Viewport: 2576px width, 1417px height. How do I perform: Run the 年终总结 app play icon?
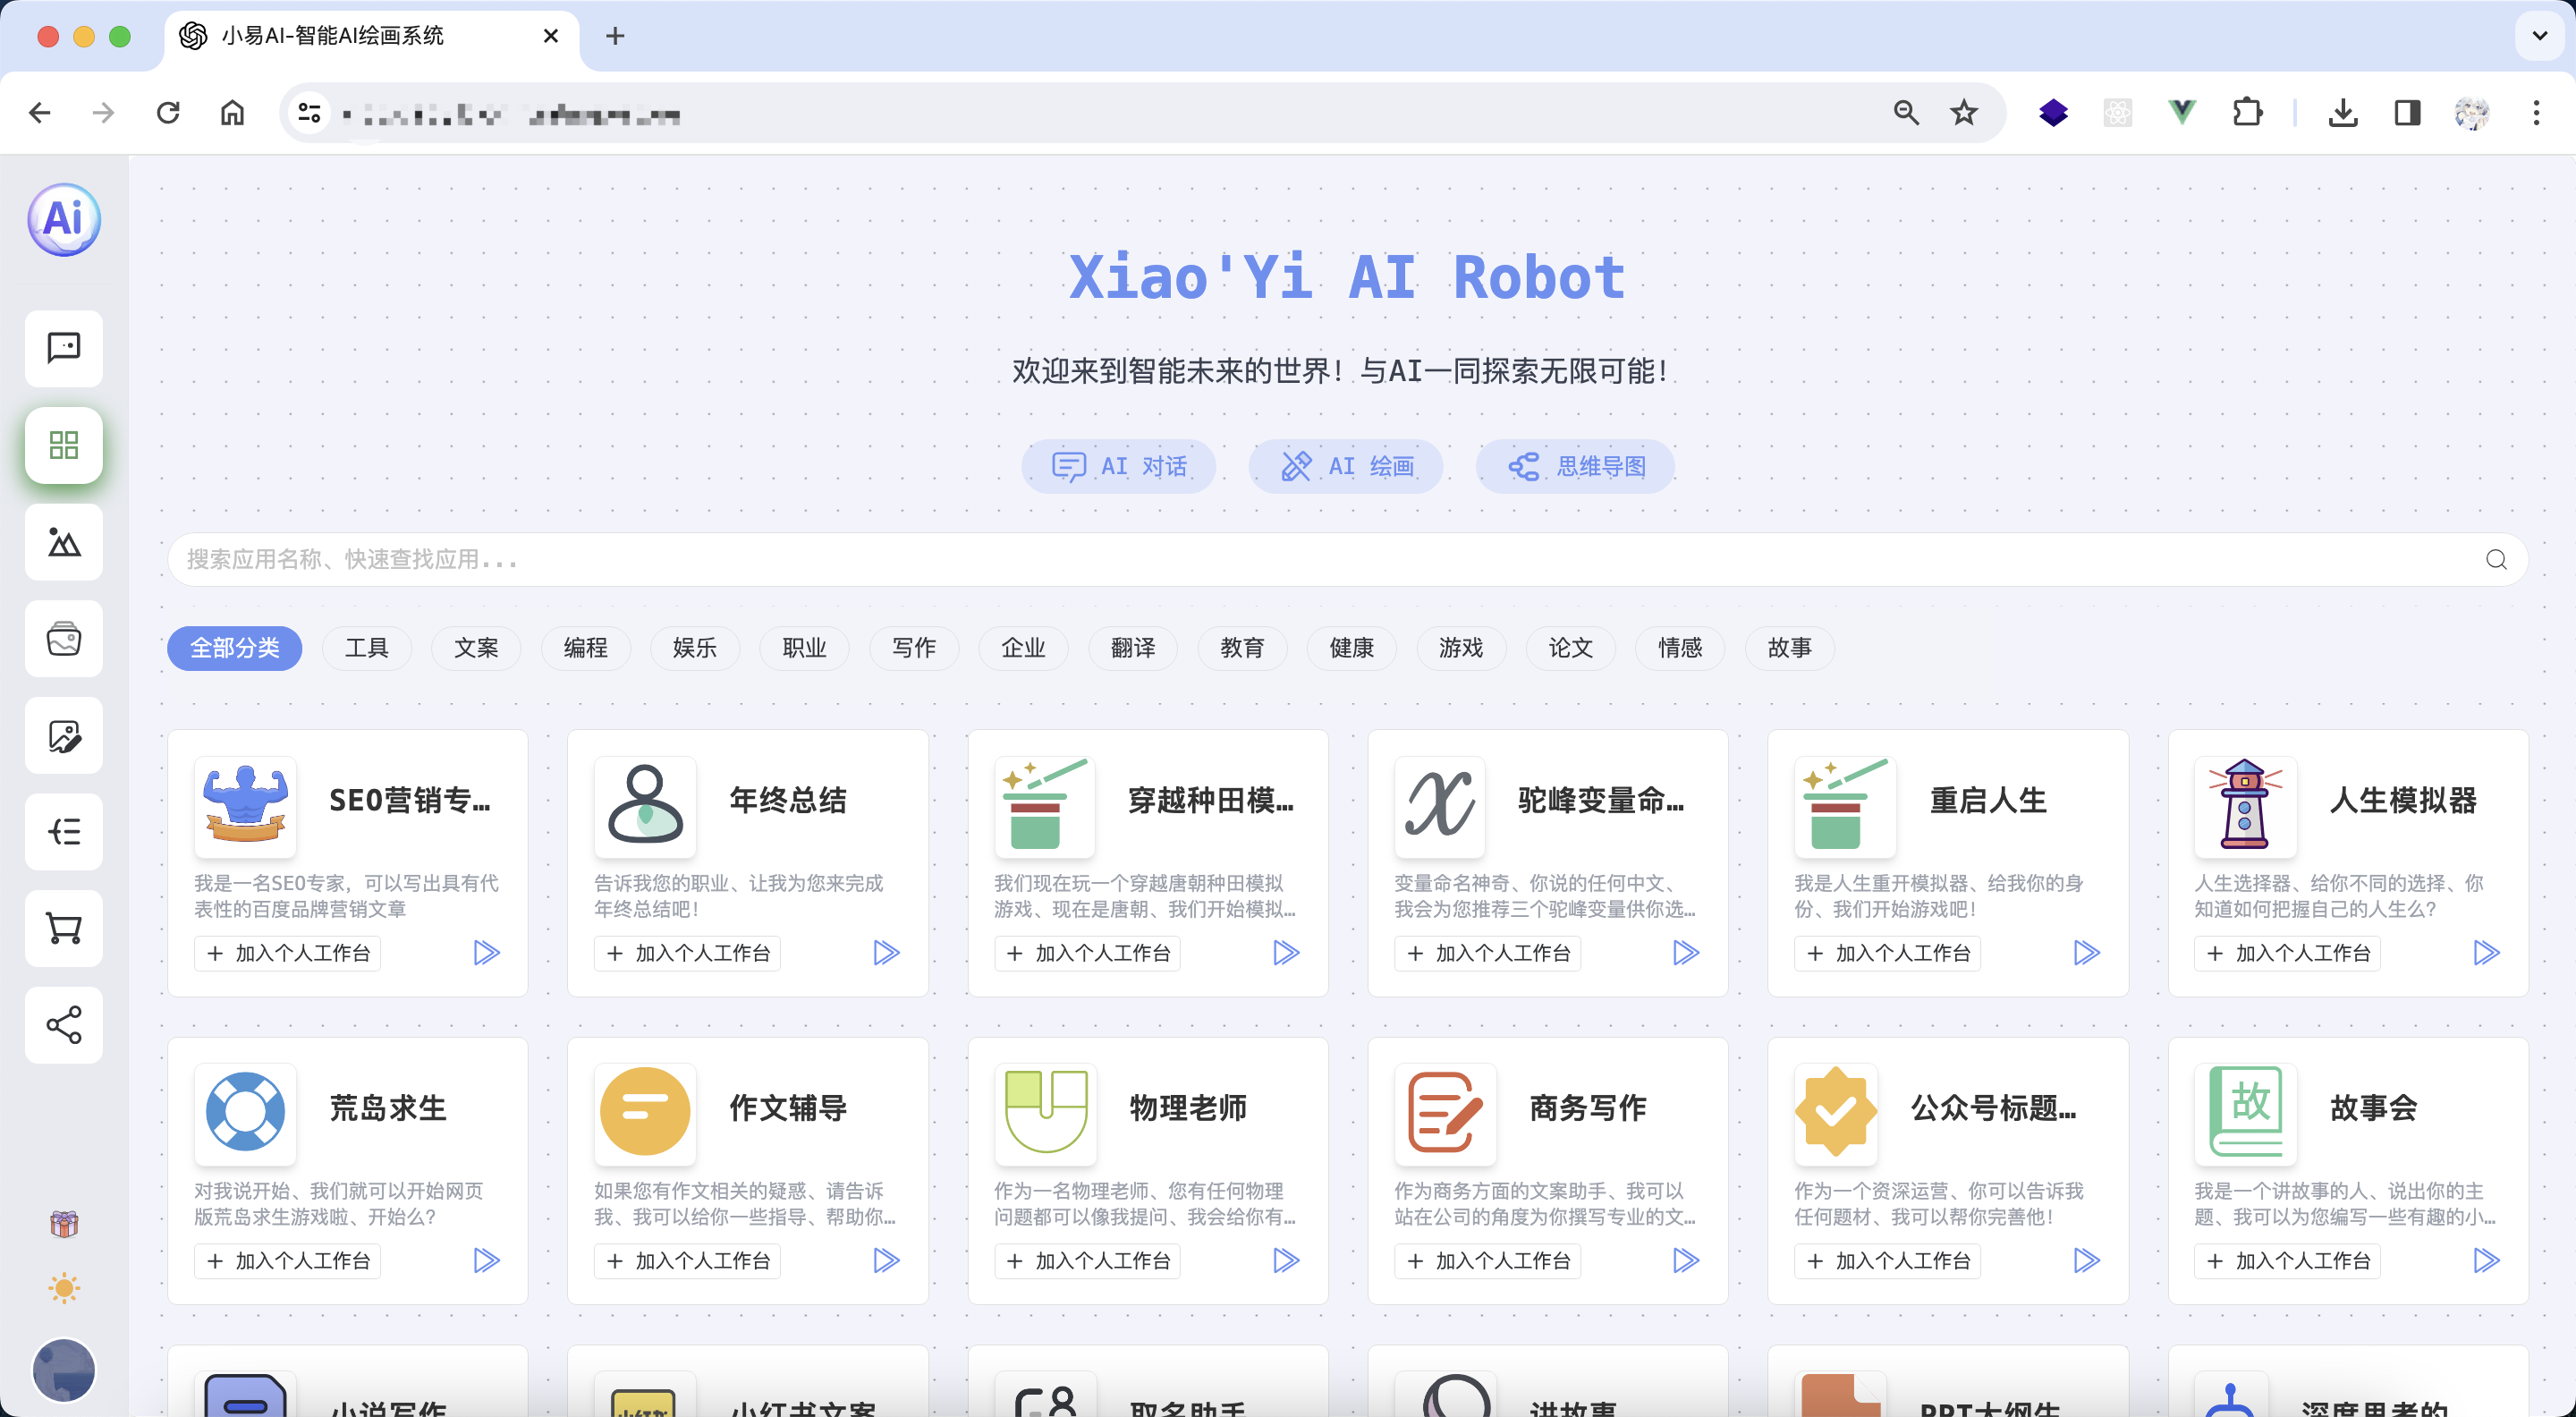[887, 953]
